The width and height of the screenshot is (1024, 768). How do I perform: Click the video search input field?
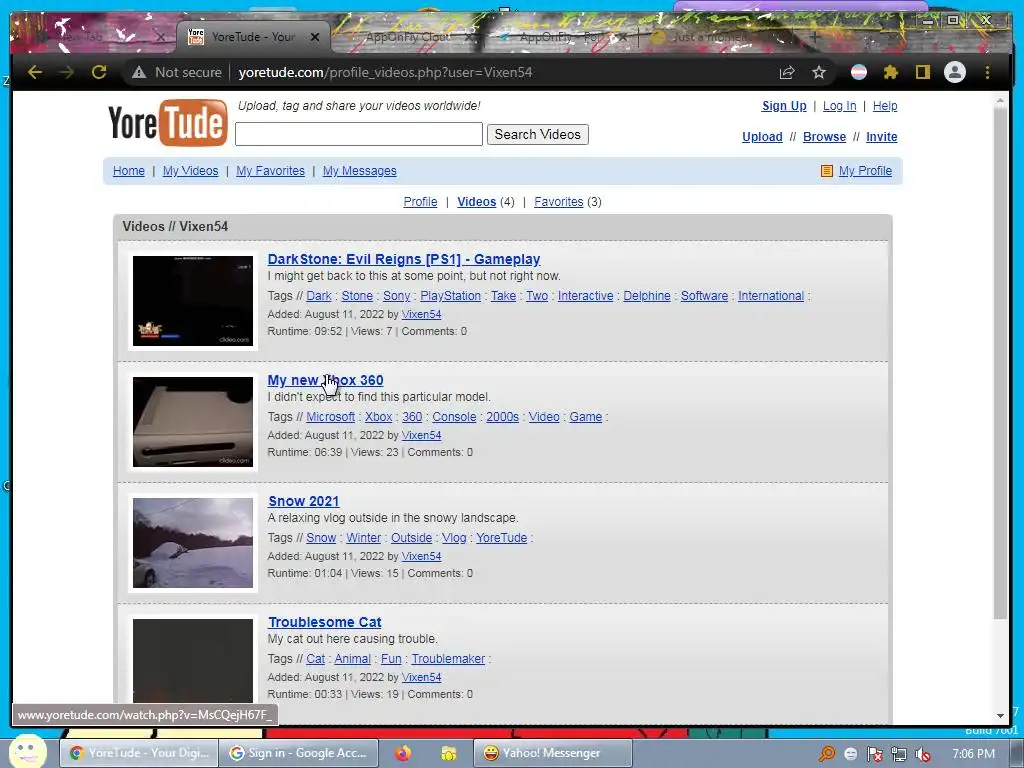click(x=359, y=135)
